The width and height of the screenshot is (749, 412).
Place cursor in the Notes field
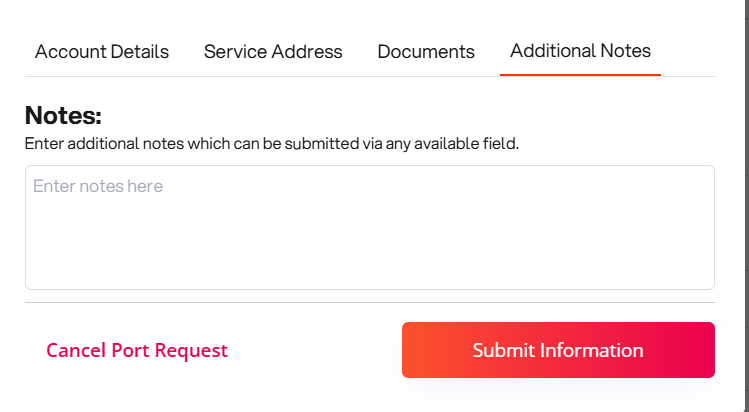tap(369, 228)
